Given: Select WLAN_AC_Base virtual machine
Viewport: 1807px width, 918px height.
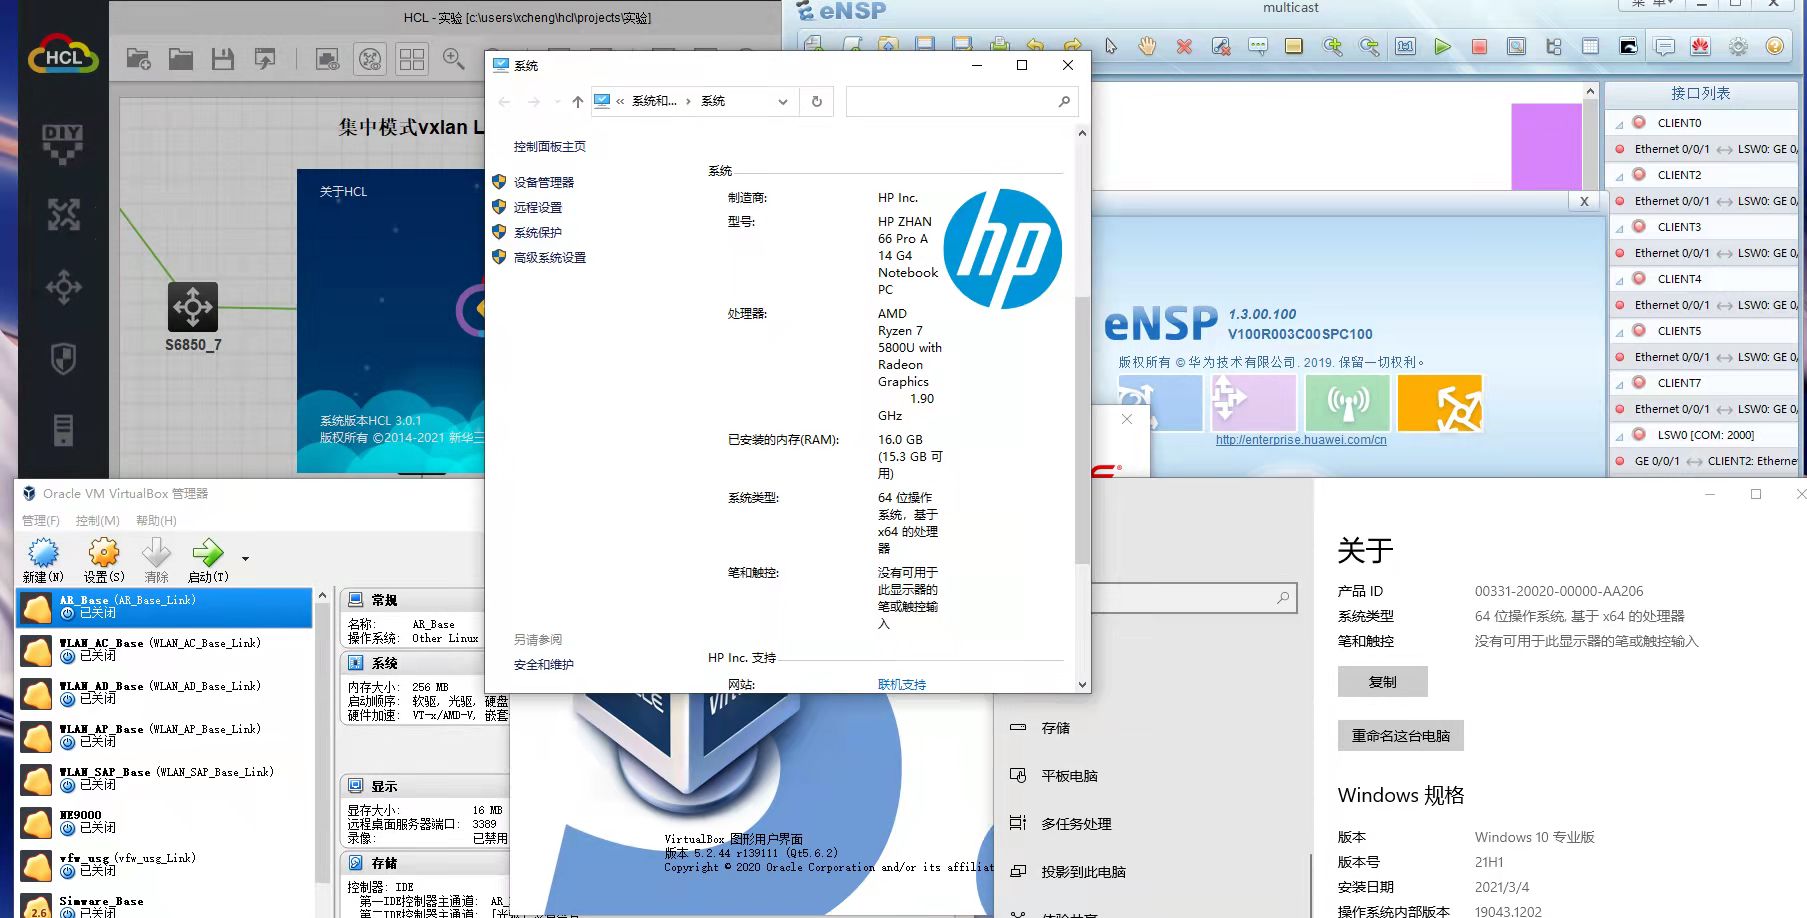Looking at the screenshot, I should (x=165, y=650).
